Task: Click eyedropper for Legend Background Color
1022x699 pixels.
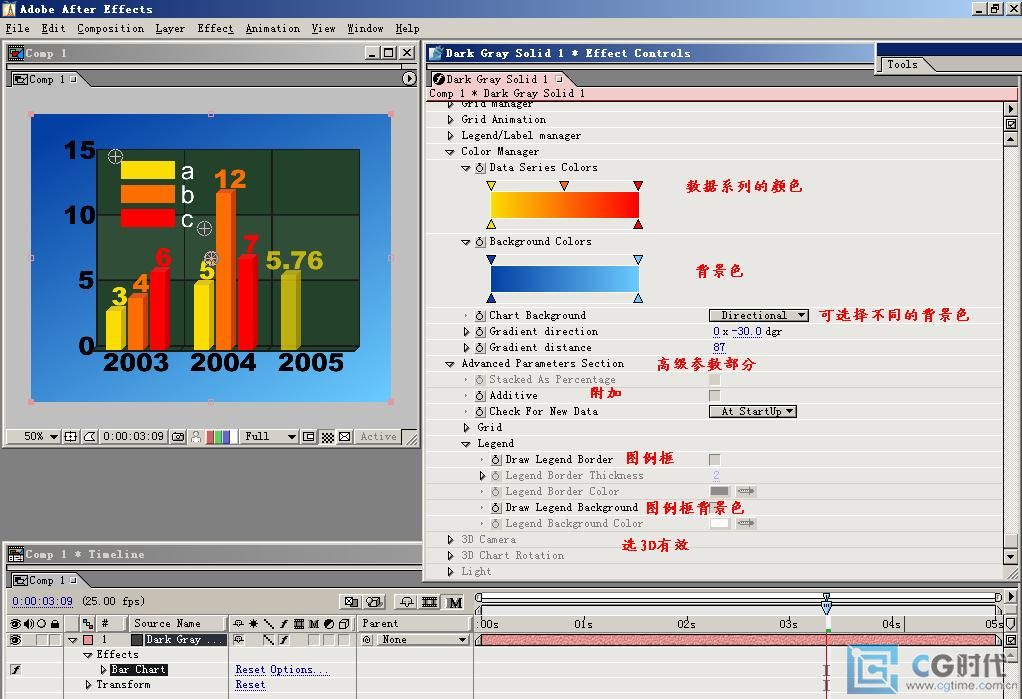Action: pos(746,523)
